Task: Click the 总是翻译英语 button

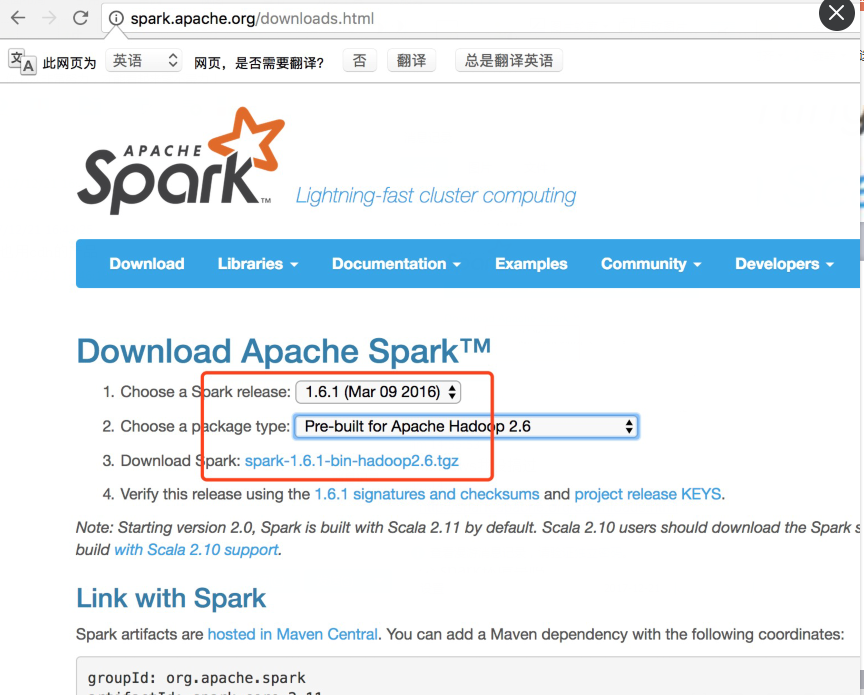Action: click(x=509, y=60)
